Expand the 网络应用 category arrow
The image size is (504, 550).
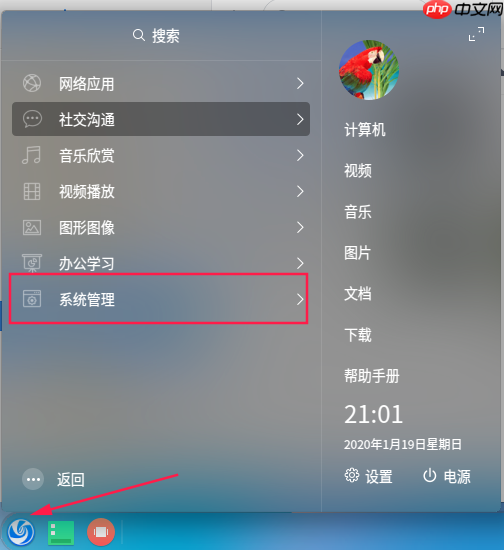click(x=300, y=83)
